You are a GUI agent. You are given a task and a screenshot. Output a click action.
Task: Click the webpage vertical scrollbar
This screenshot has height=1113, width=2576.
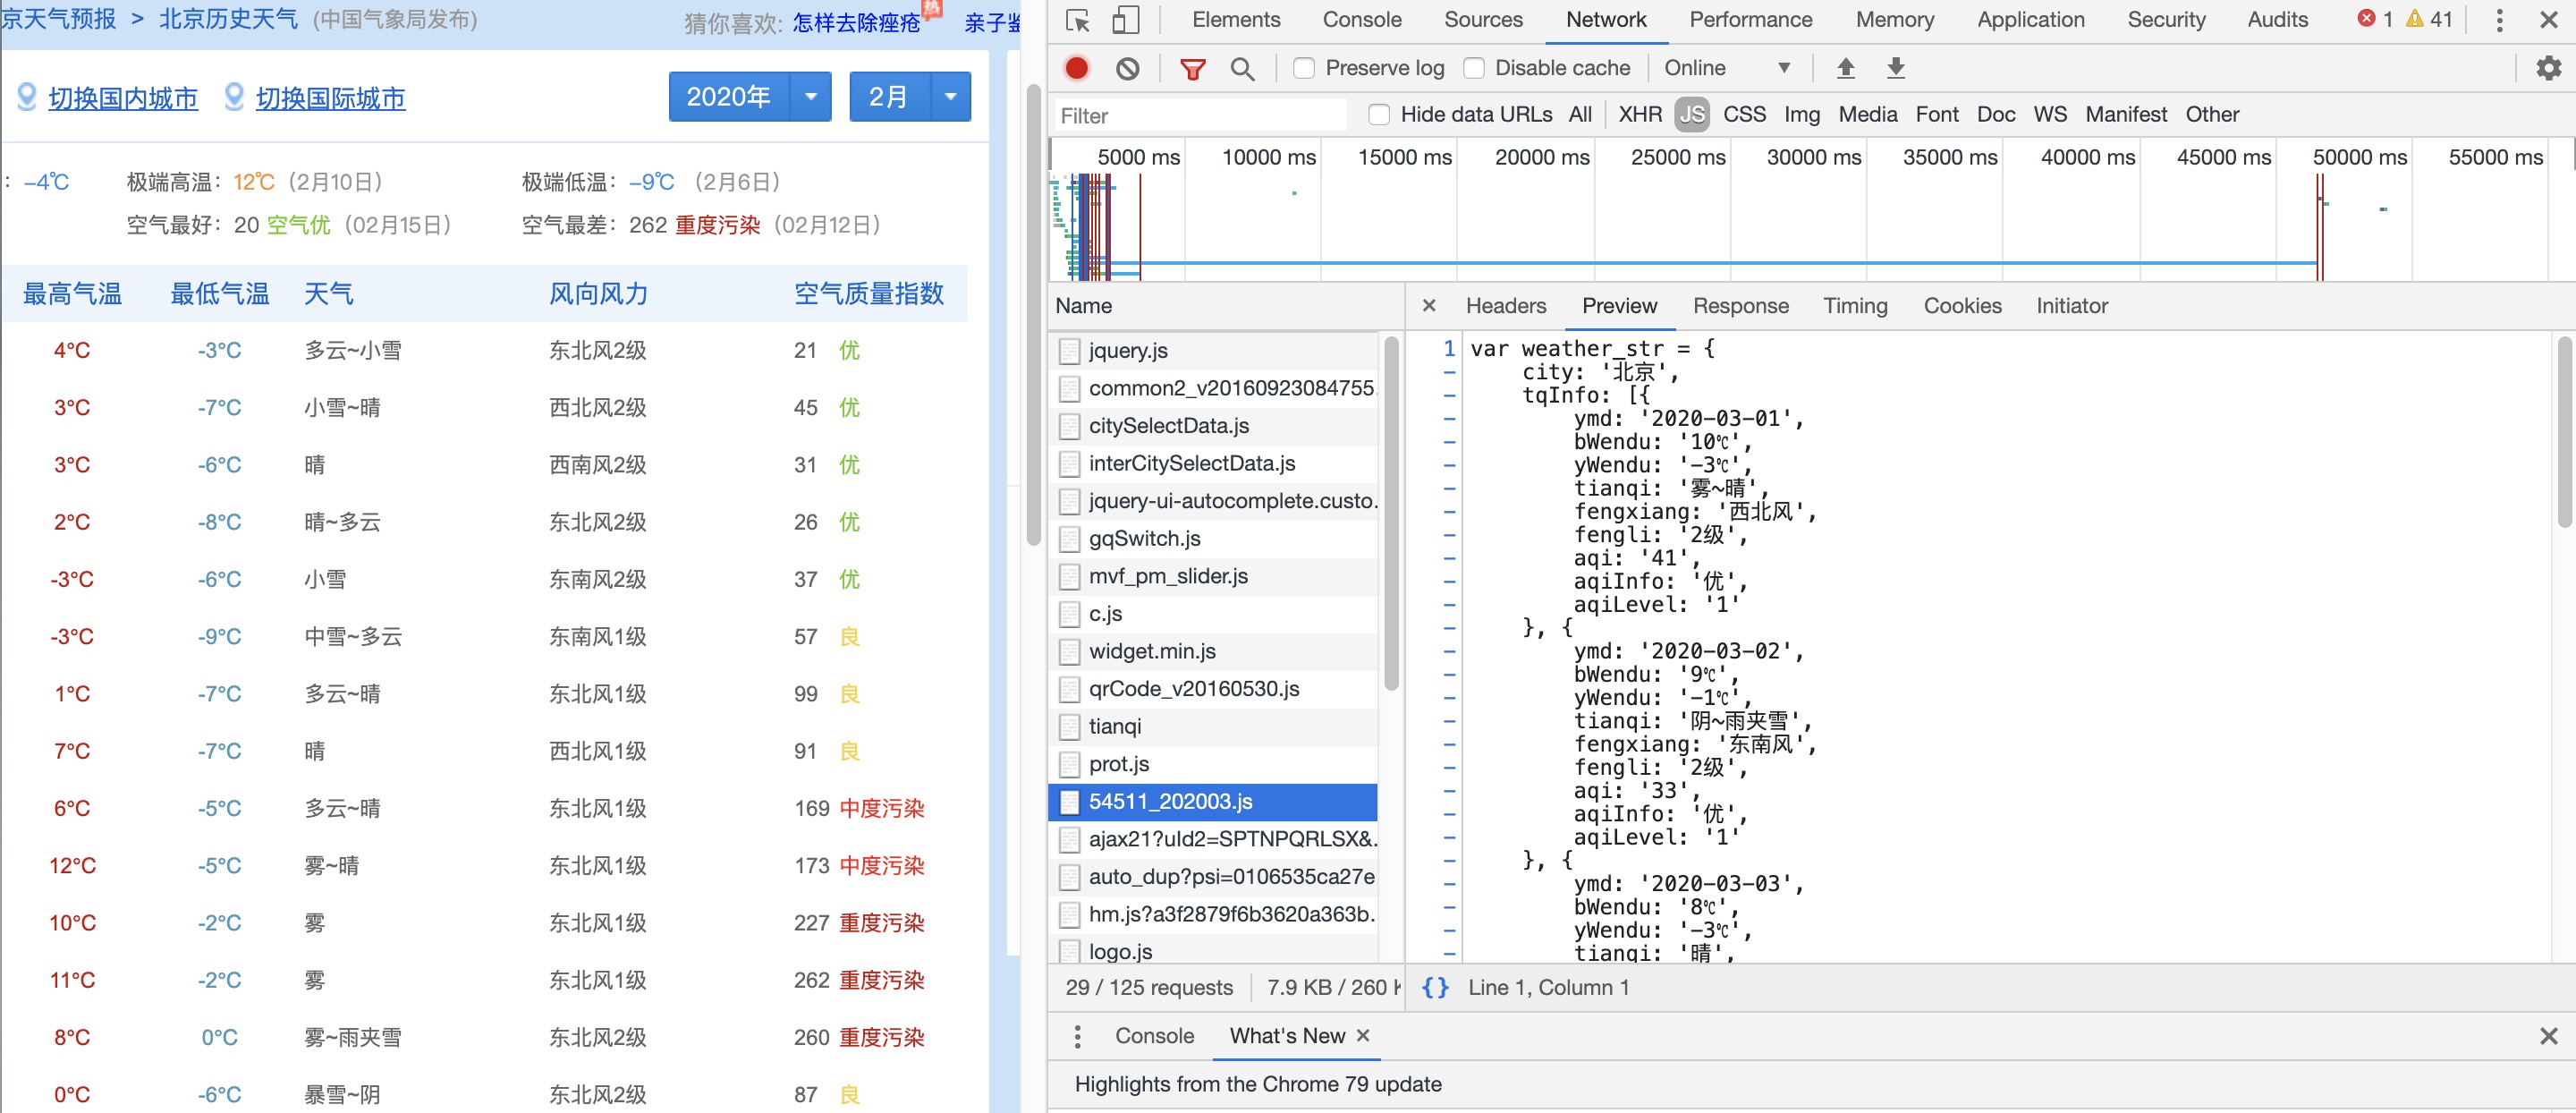[1033, 315]
